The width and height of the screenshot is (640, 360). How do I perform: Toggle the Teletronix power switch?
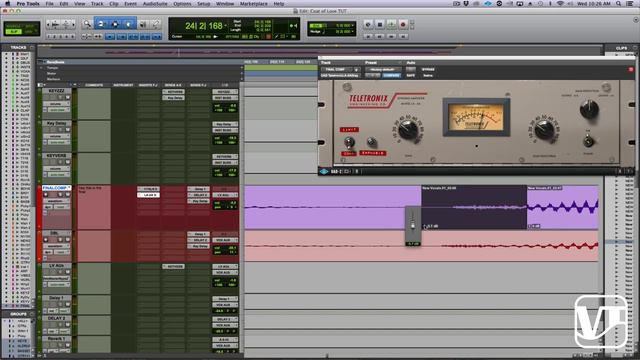588,141
